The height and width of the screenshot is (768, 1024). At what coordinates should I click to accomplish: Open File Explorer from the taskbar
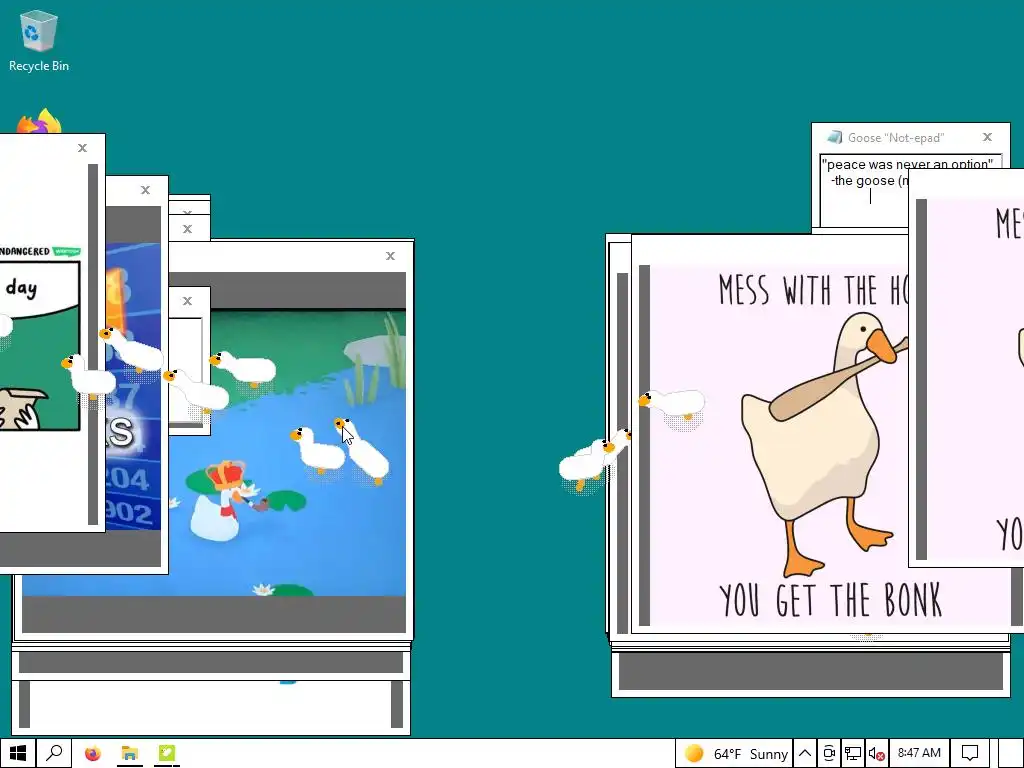coord(130,754)
